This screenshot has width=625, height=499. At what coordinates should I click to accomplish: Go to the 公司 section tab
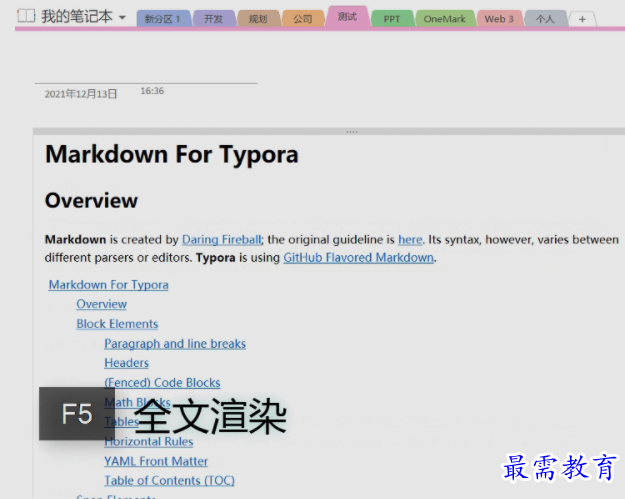(303, 19)
